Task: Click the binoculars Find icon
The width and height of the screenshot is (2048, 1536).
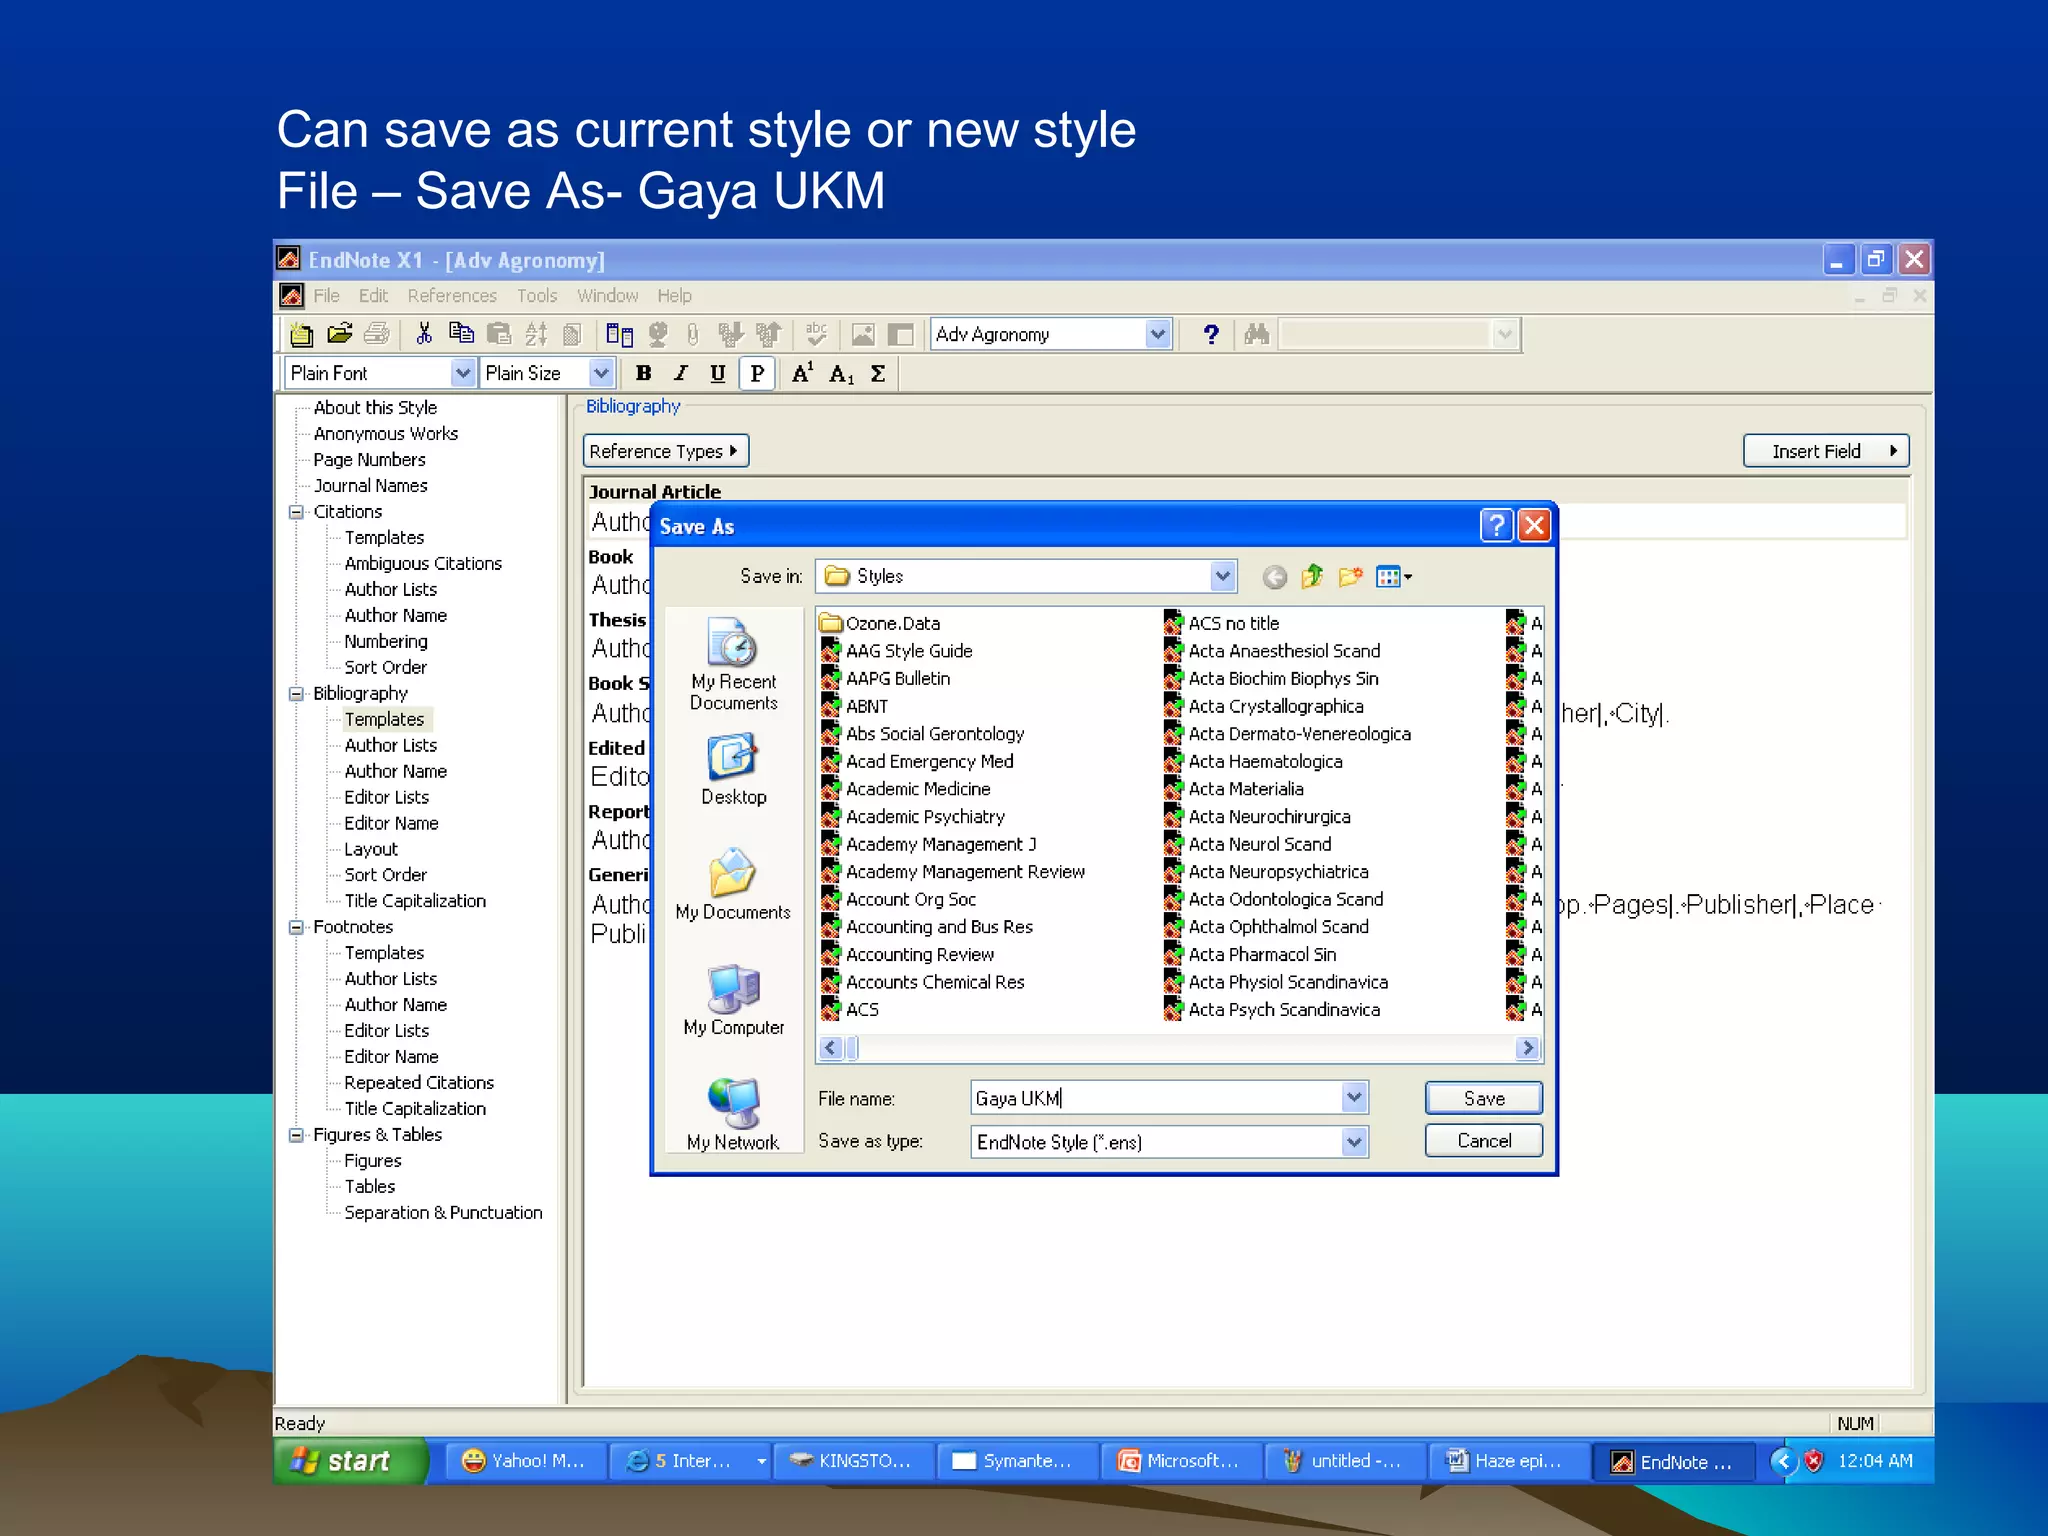Action: coord(1257,334)
